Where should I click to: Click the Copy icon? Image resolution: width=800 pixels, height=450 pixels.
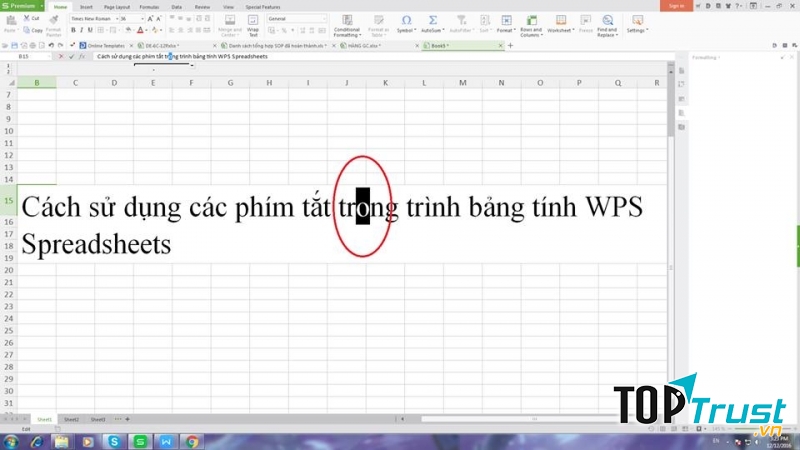tap(33, 30)
